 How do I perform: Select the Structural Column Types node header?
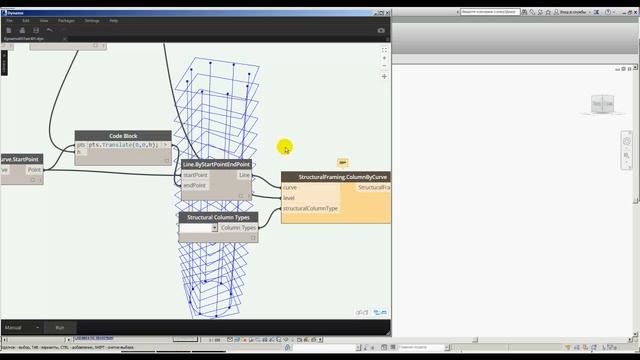(x=218, y=217)
